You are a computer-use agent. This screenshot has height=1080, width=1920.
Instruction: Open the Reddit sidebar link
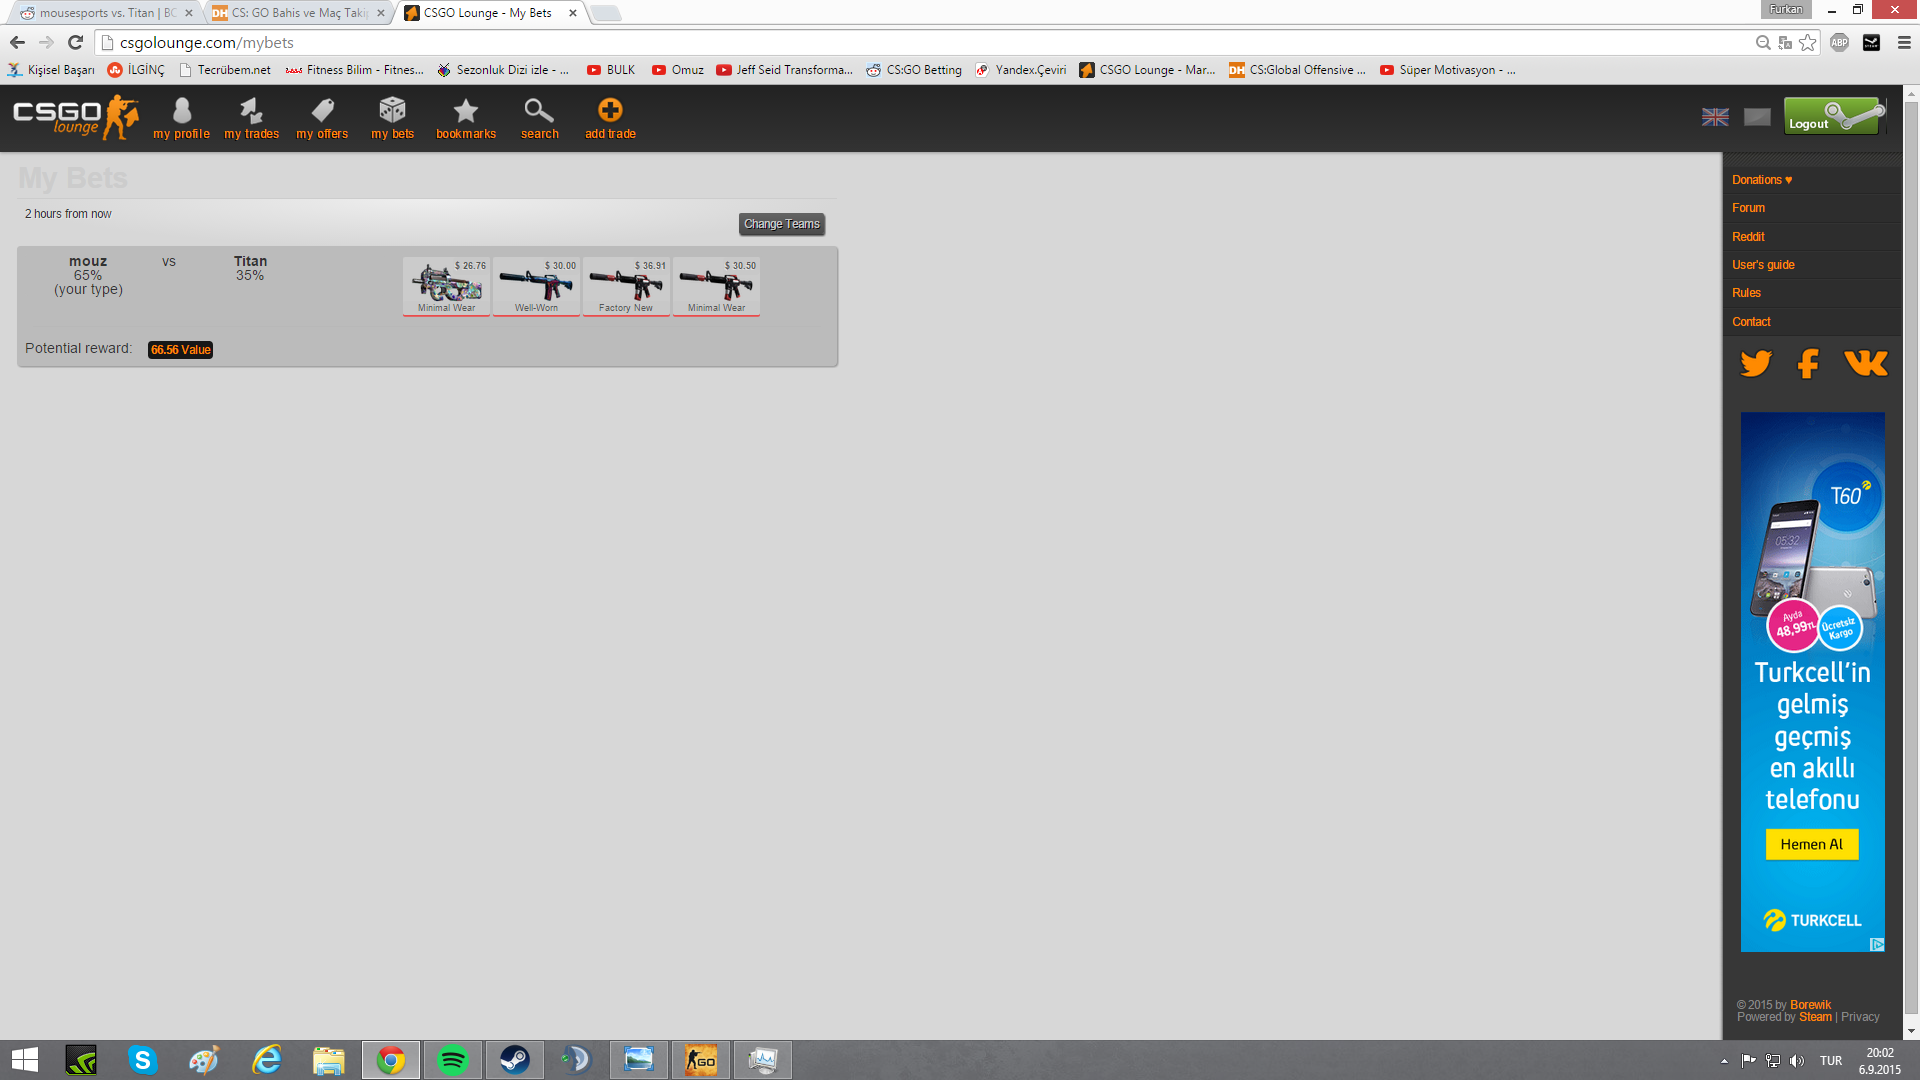coord(1748,237)
